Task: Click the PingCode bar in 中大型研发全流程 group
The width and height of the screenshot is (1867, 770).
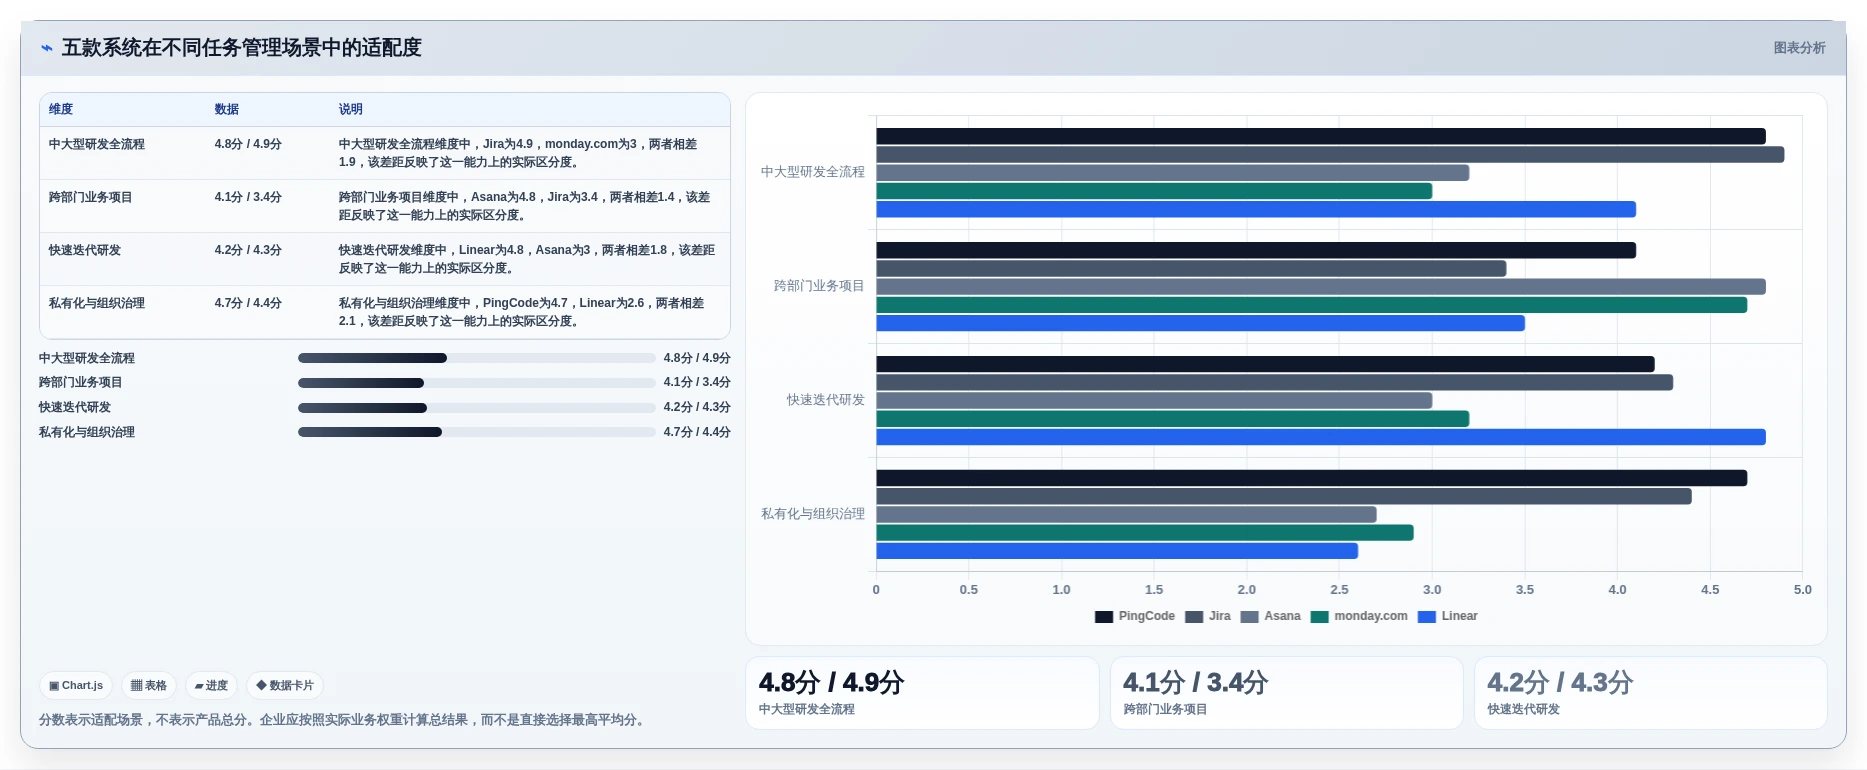Action: pos(1321,136)
